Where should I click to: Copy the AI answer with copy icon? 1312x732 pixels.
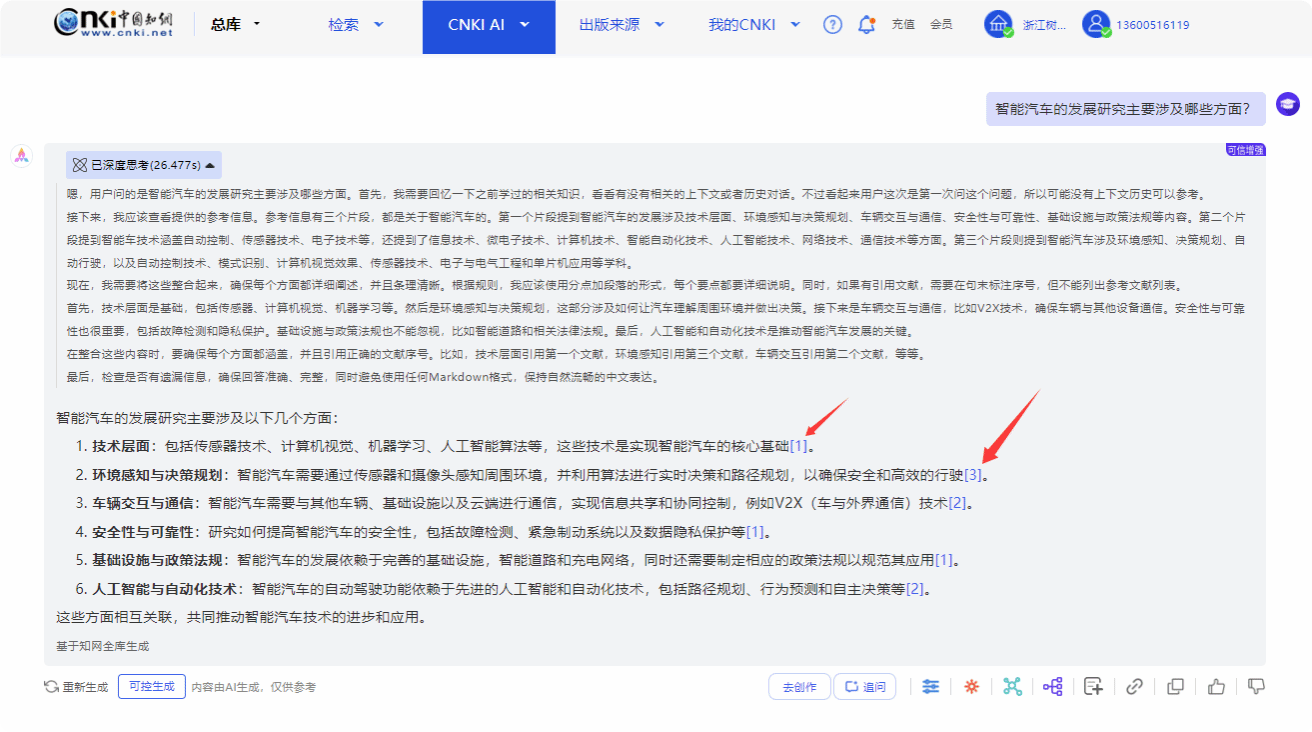pyautogui.click(x=1176, y=687)
